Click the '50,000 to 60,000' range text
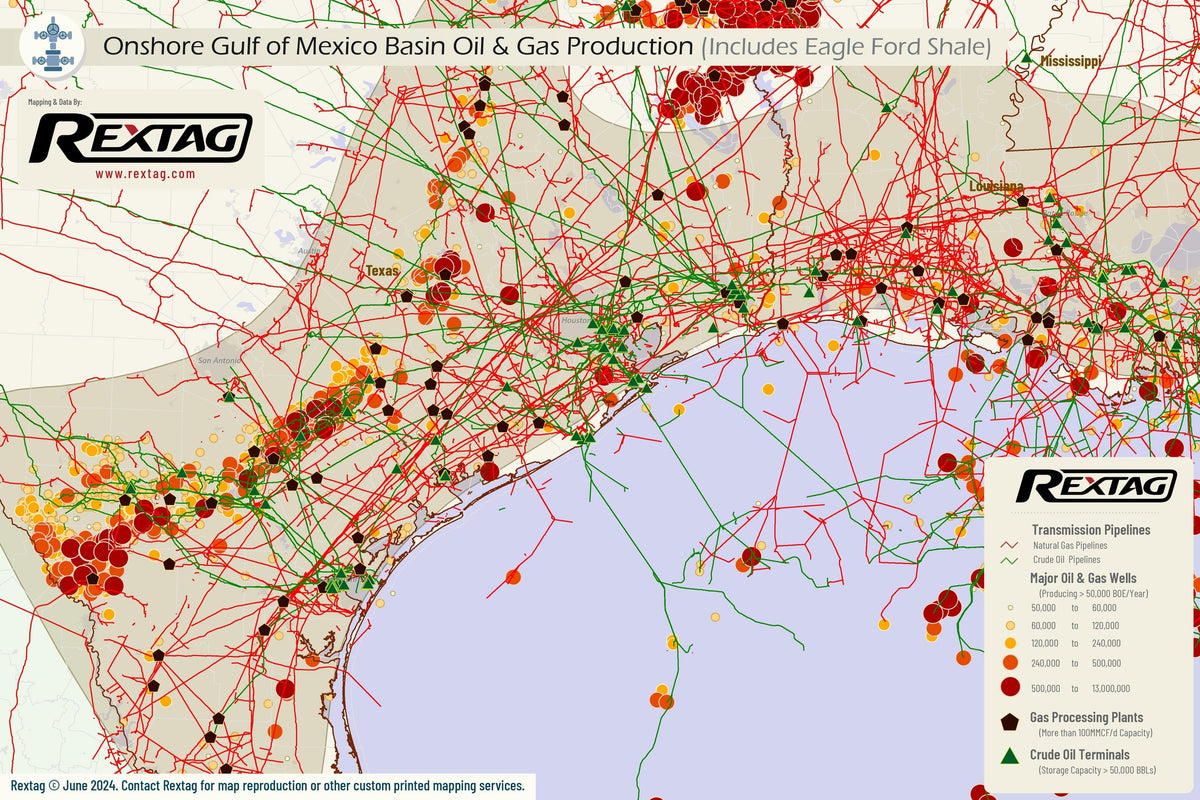 click(1073, 608)
